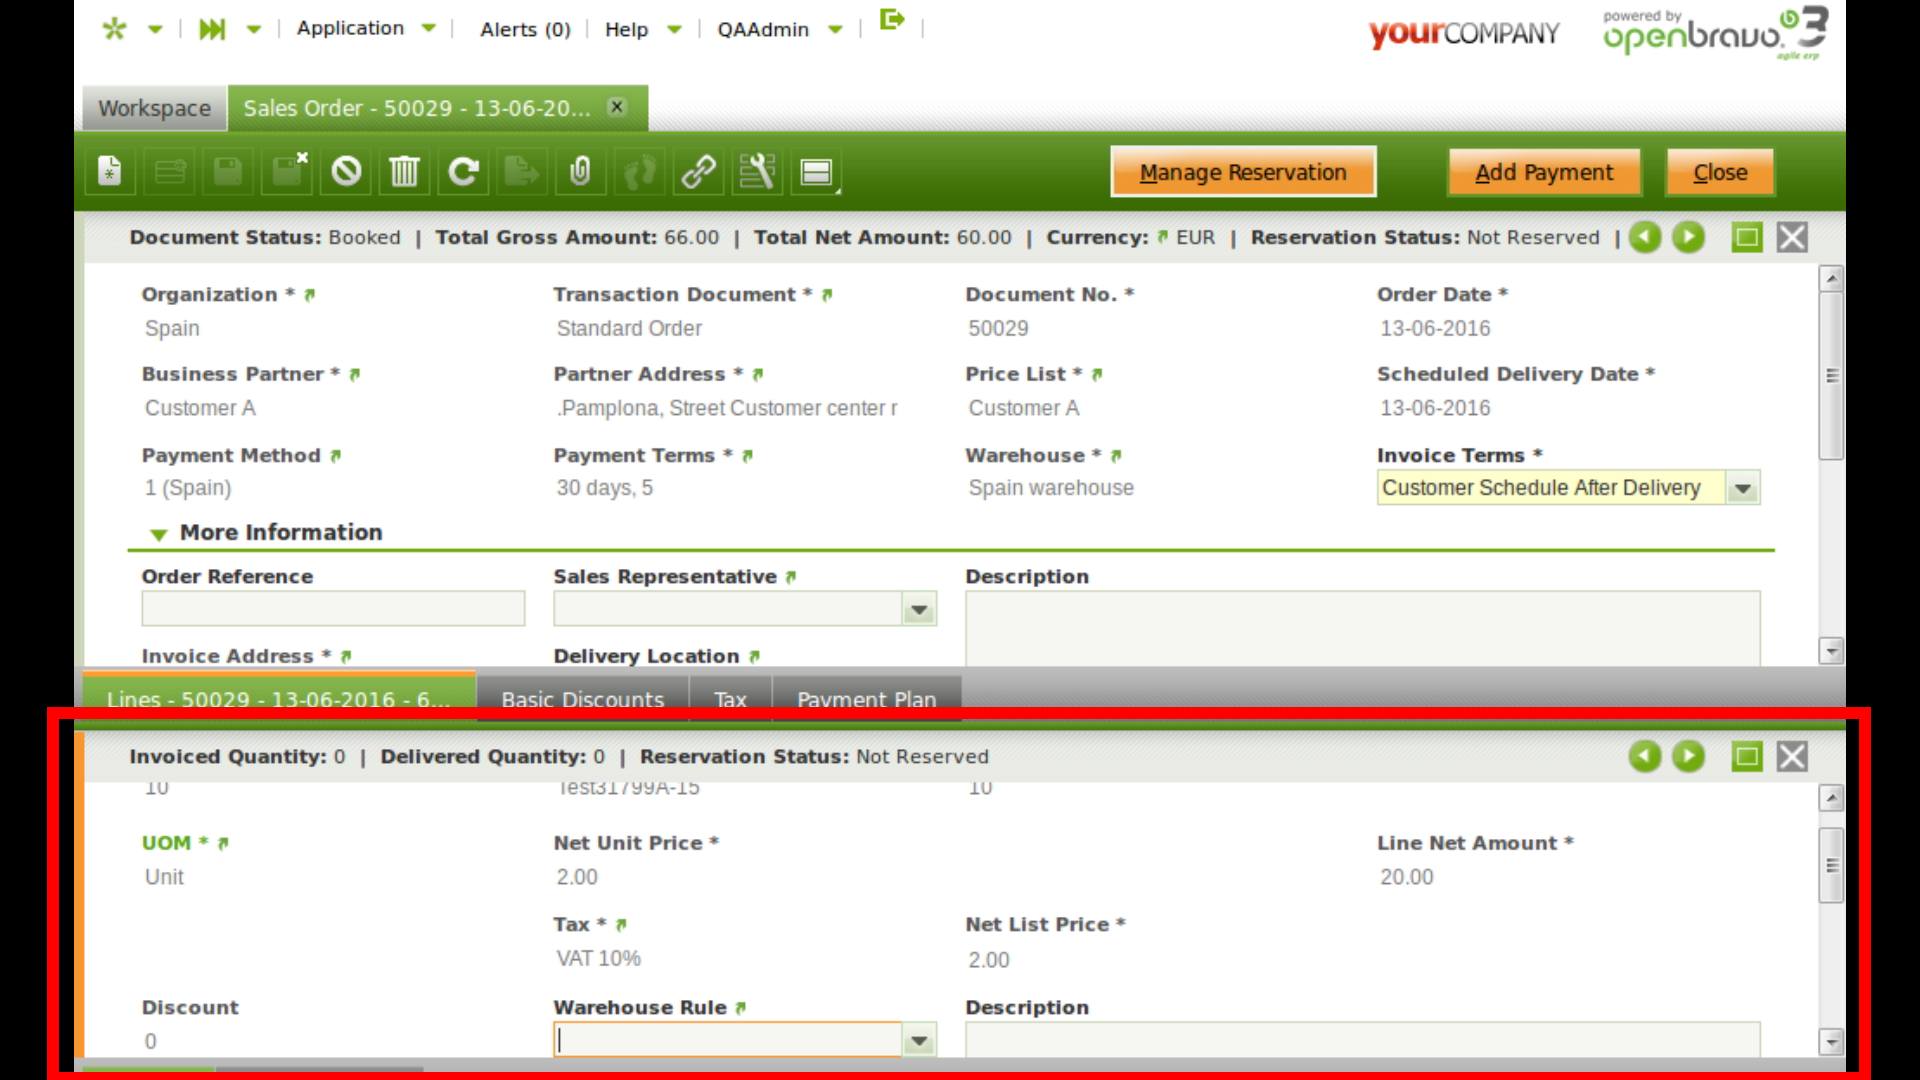Click the Undo changes circle-slash icon
1920x1080 pixels.
(x=346, y=172)
